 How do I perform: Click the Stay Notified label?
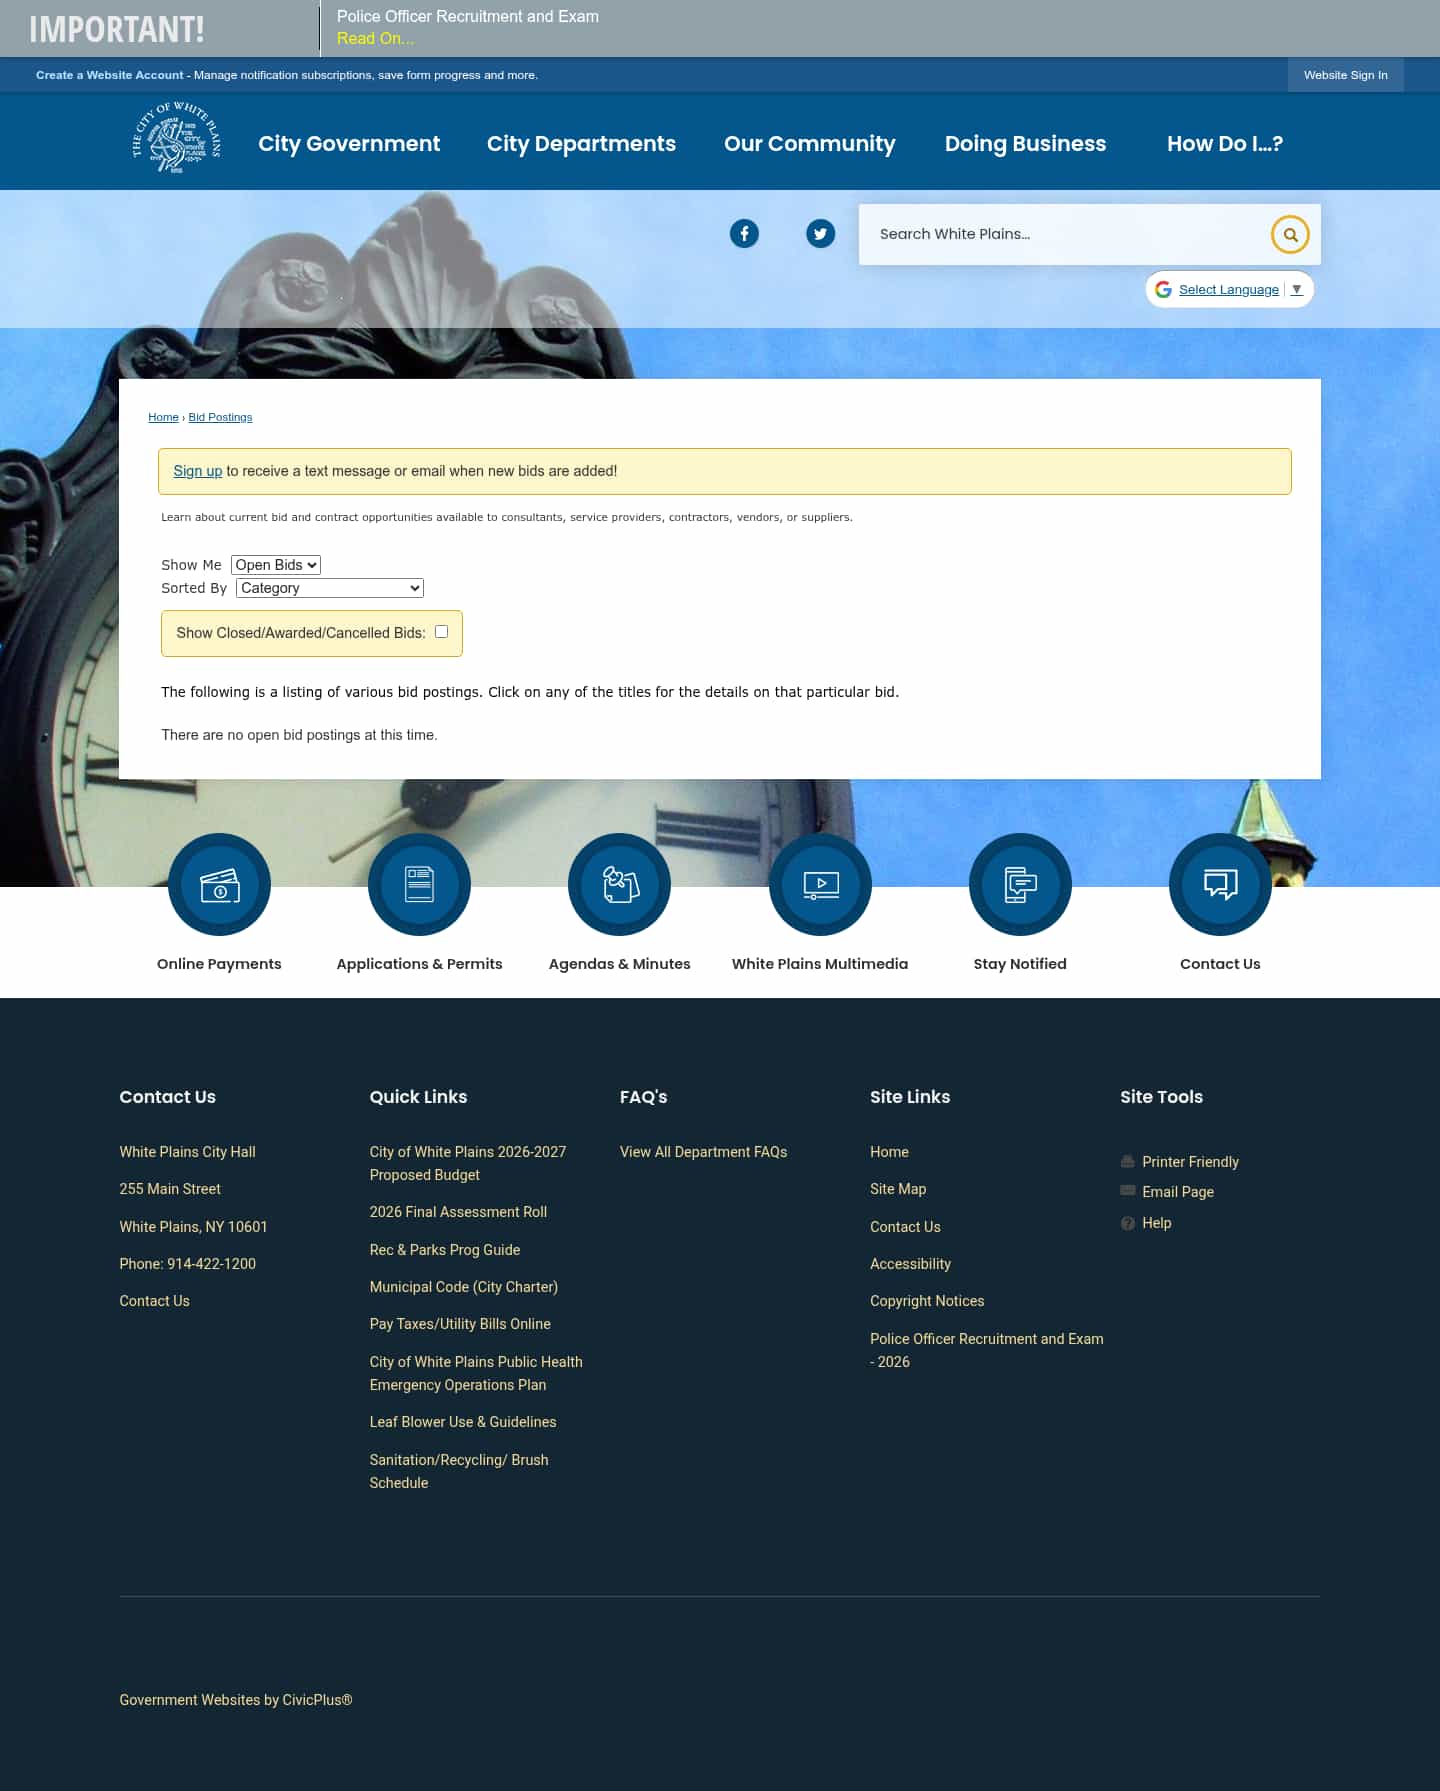(x=1020, y=964)
